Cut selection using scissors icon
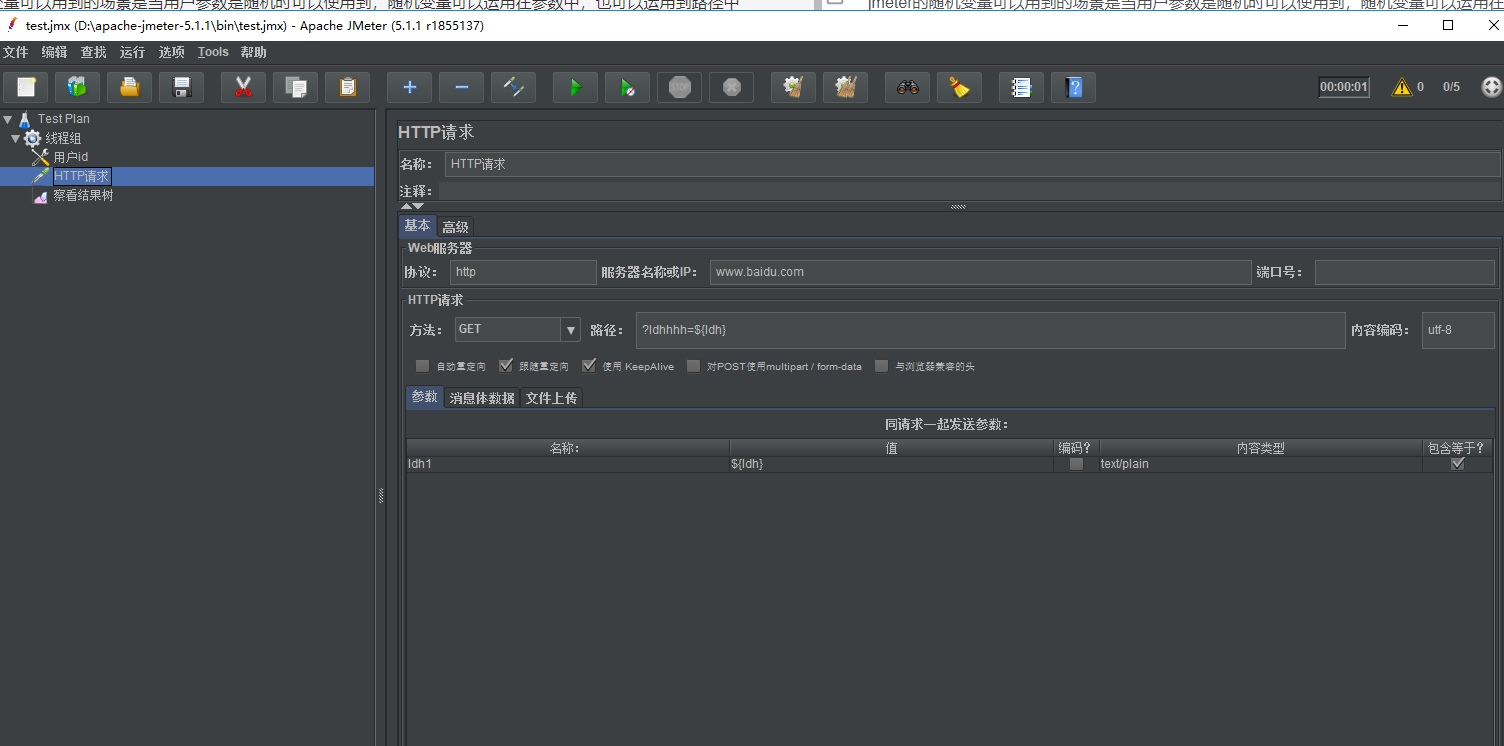1504x746 pixels. pyautogui.click(x=243, y=87)
